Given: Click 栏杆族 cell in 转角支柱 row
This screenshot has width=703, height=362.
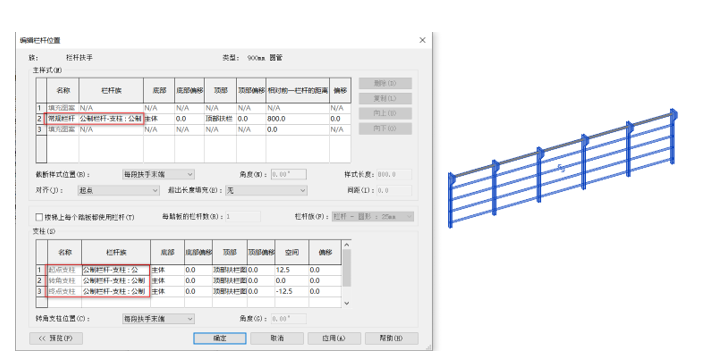Looking at the screenshot, I should 116,281.
